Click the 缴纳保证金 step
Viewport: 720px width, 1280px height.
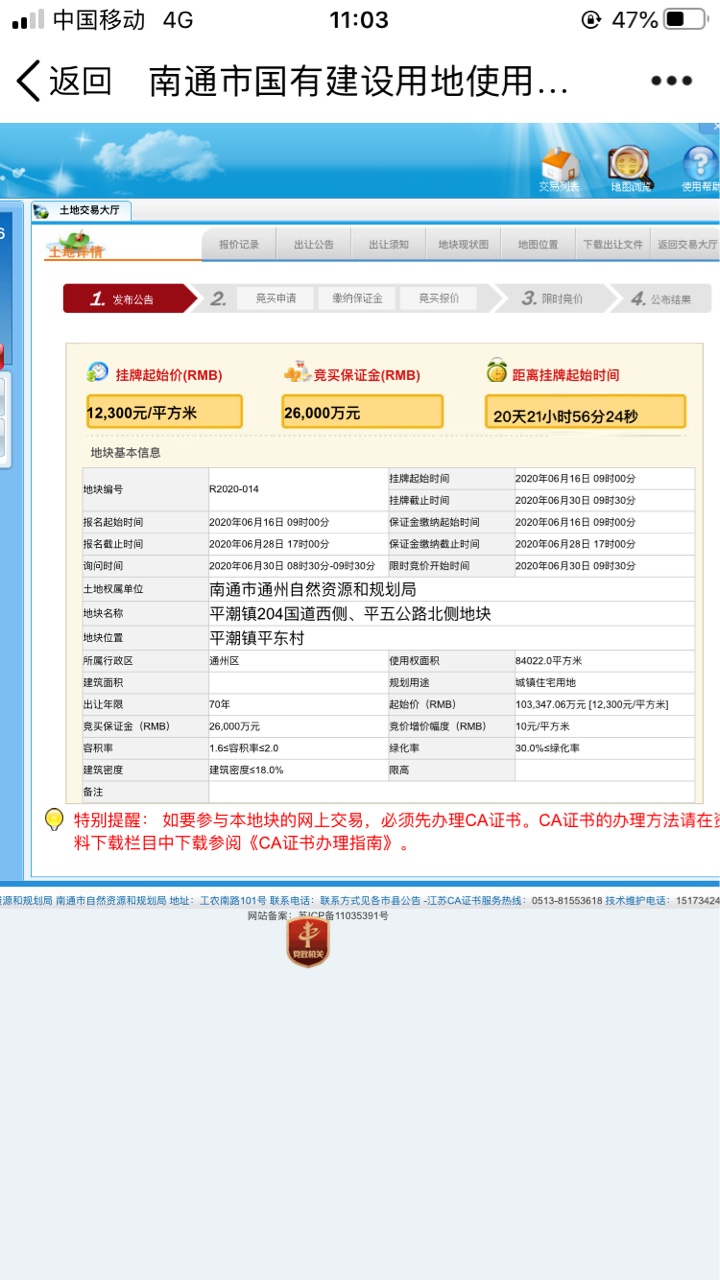[357, 298]
